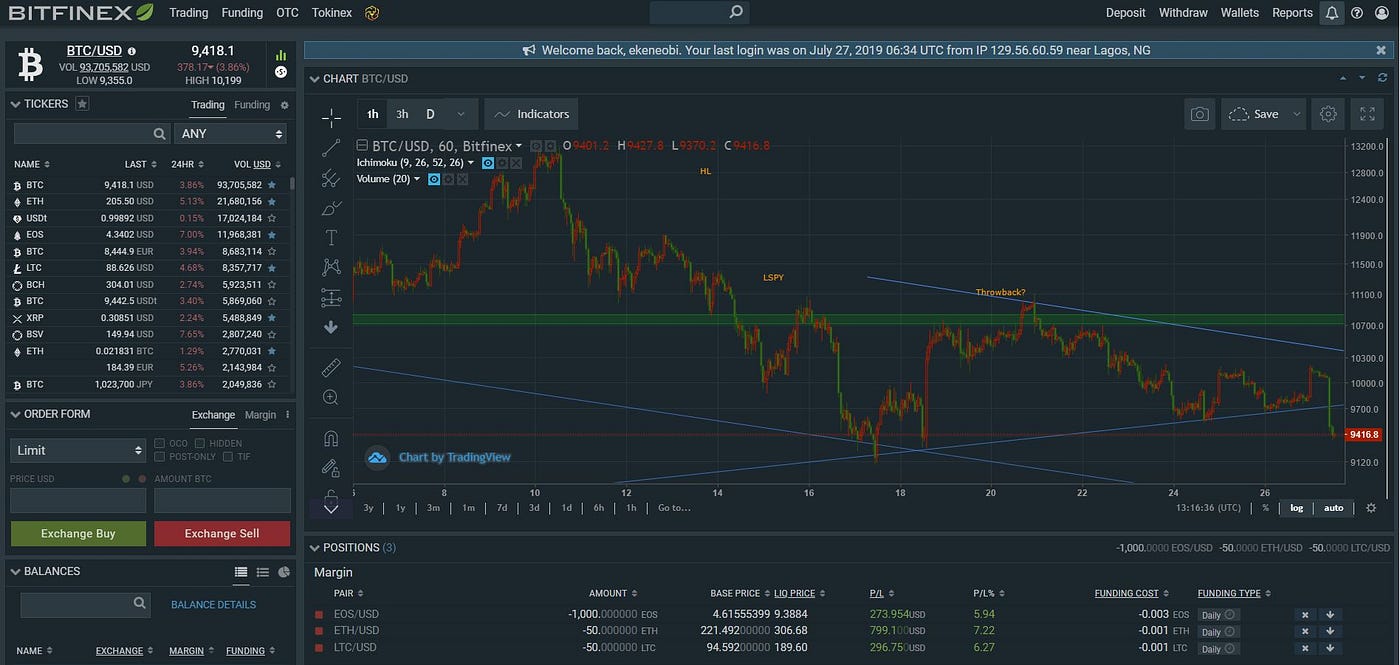Open the ANY currency filter dropdown

230,134
